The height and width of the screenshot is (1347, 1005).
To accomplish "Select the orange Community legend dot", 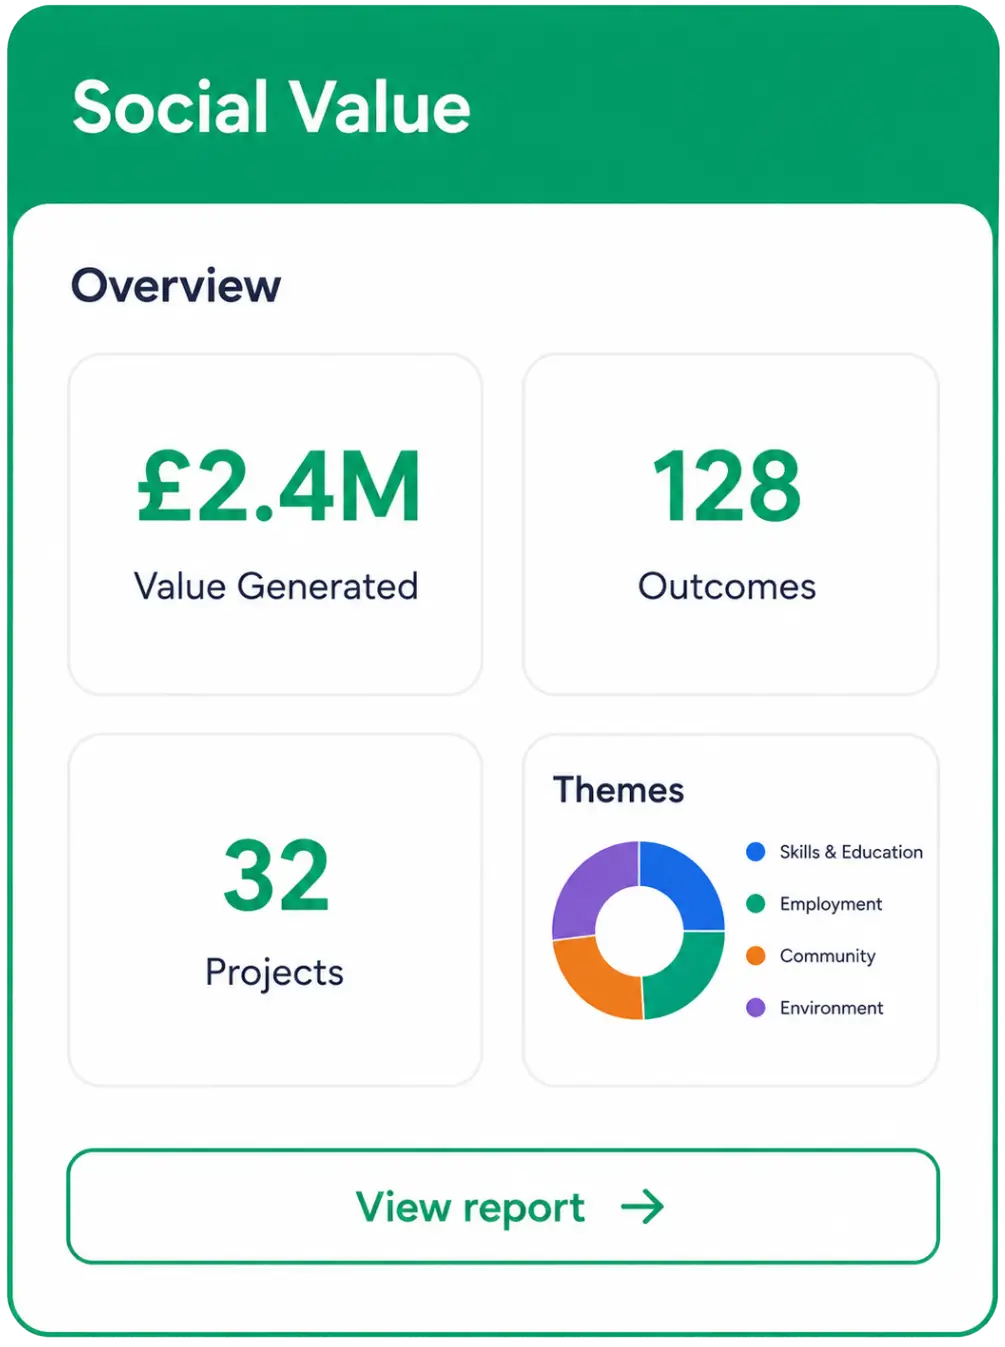I will click(x=756, y=956).
